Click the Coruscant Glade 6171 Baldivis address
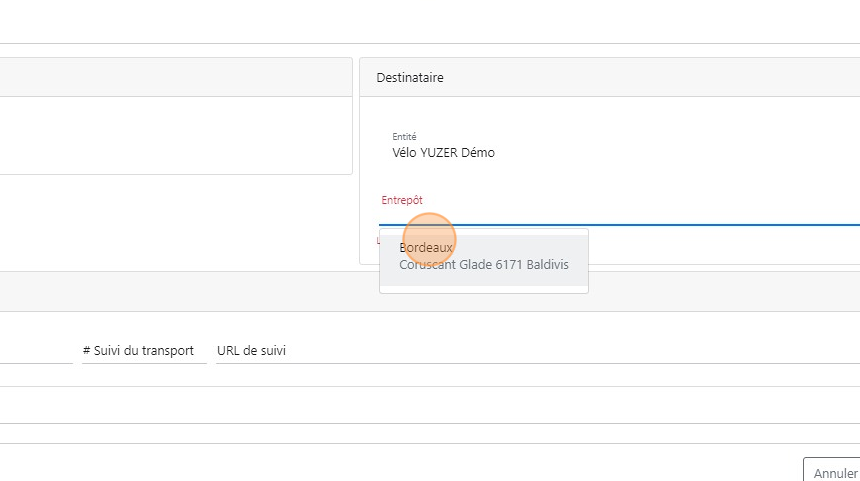860x481 pixels. click(x=485, y=266)
